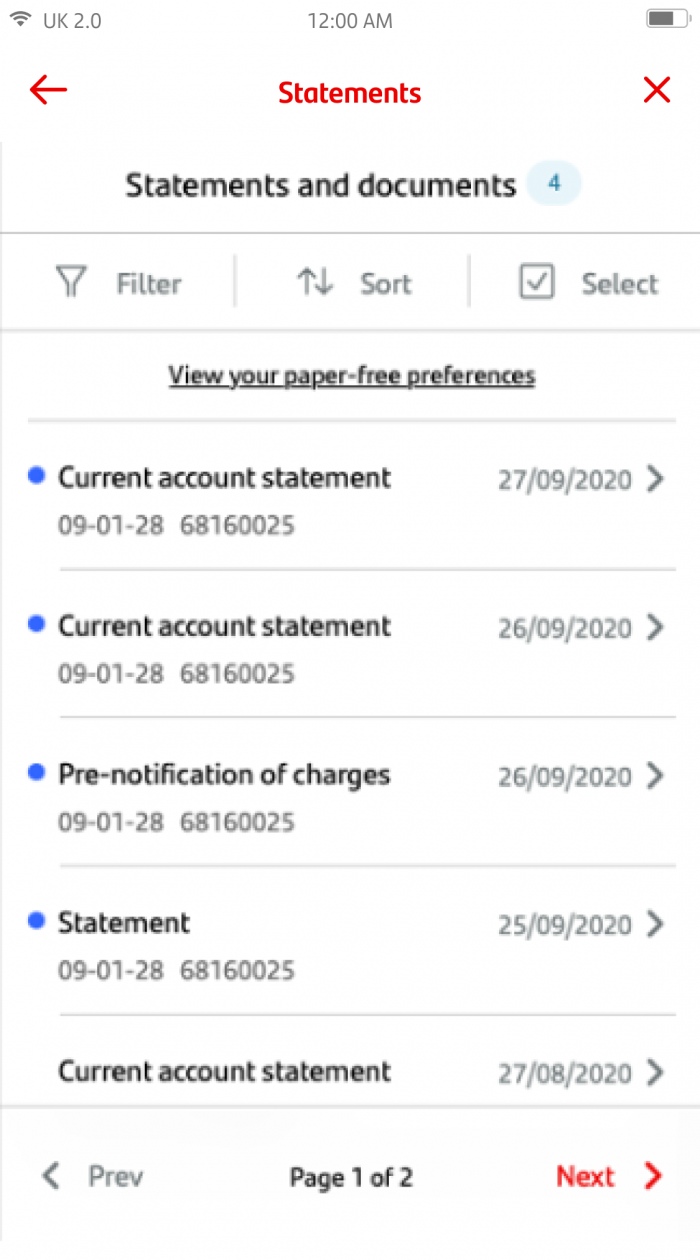700x1260 pixels.
Task: Open the Filter options for statements
Action: (x=120, y=282)
